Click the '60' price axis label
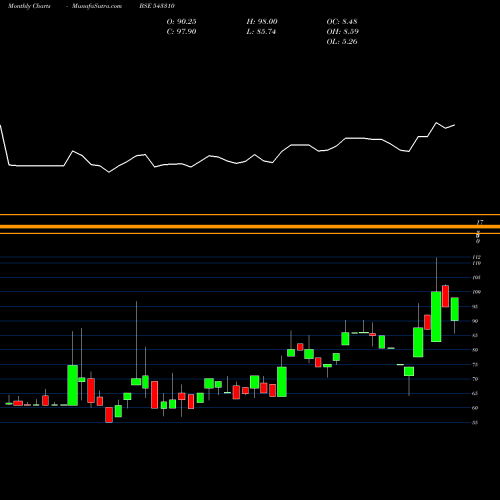This screenshot has height=500, width=500. pyautogui.click(x=475, y=408)
